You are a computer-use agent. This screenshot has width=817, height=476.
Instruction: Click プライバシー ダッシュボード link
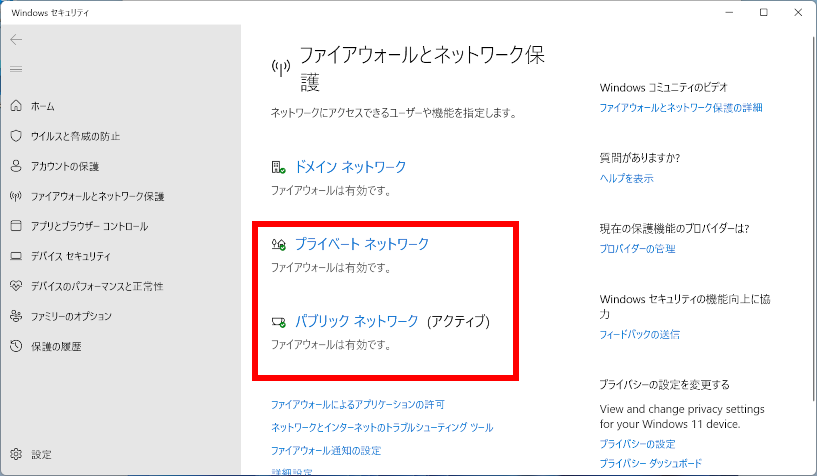point(650,463)
